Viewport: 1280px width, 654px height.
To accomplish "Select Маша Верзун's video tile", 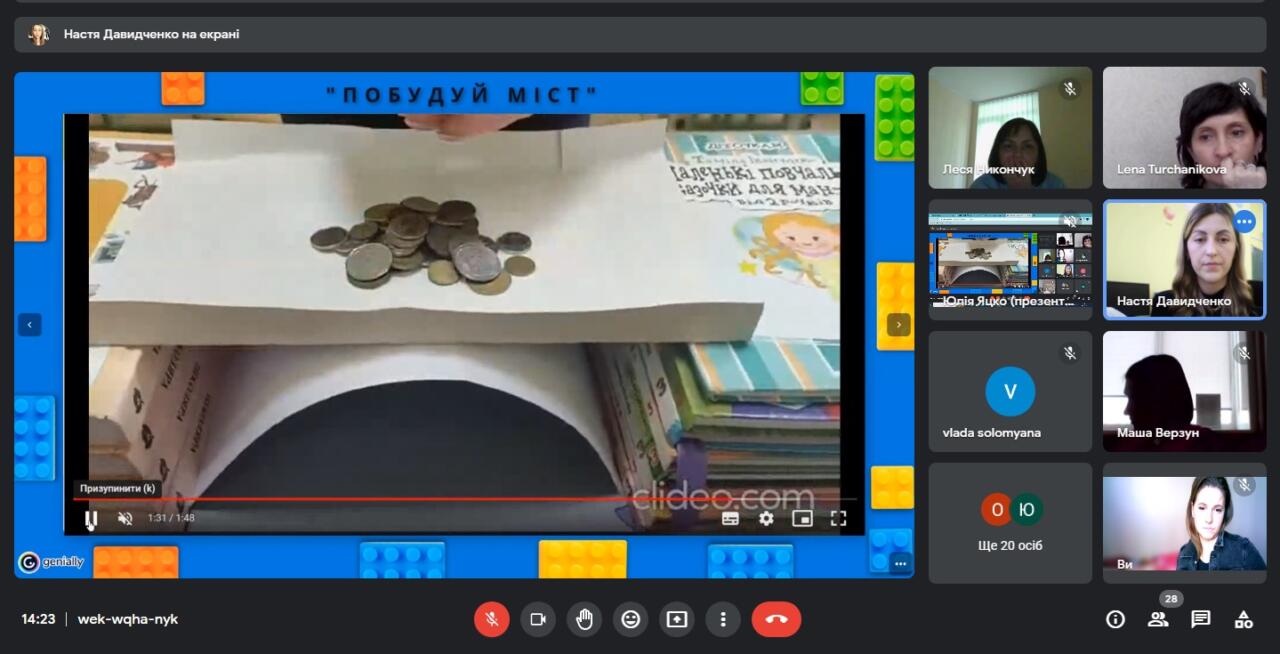I will tap(1184, 392).
